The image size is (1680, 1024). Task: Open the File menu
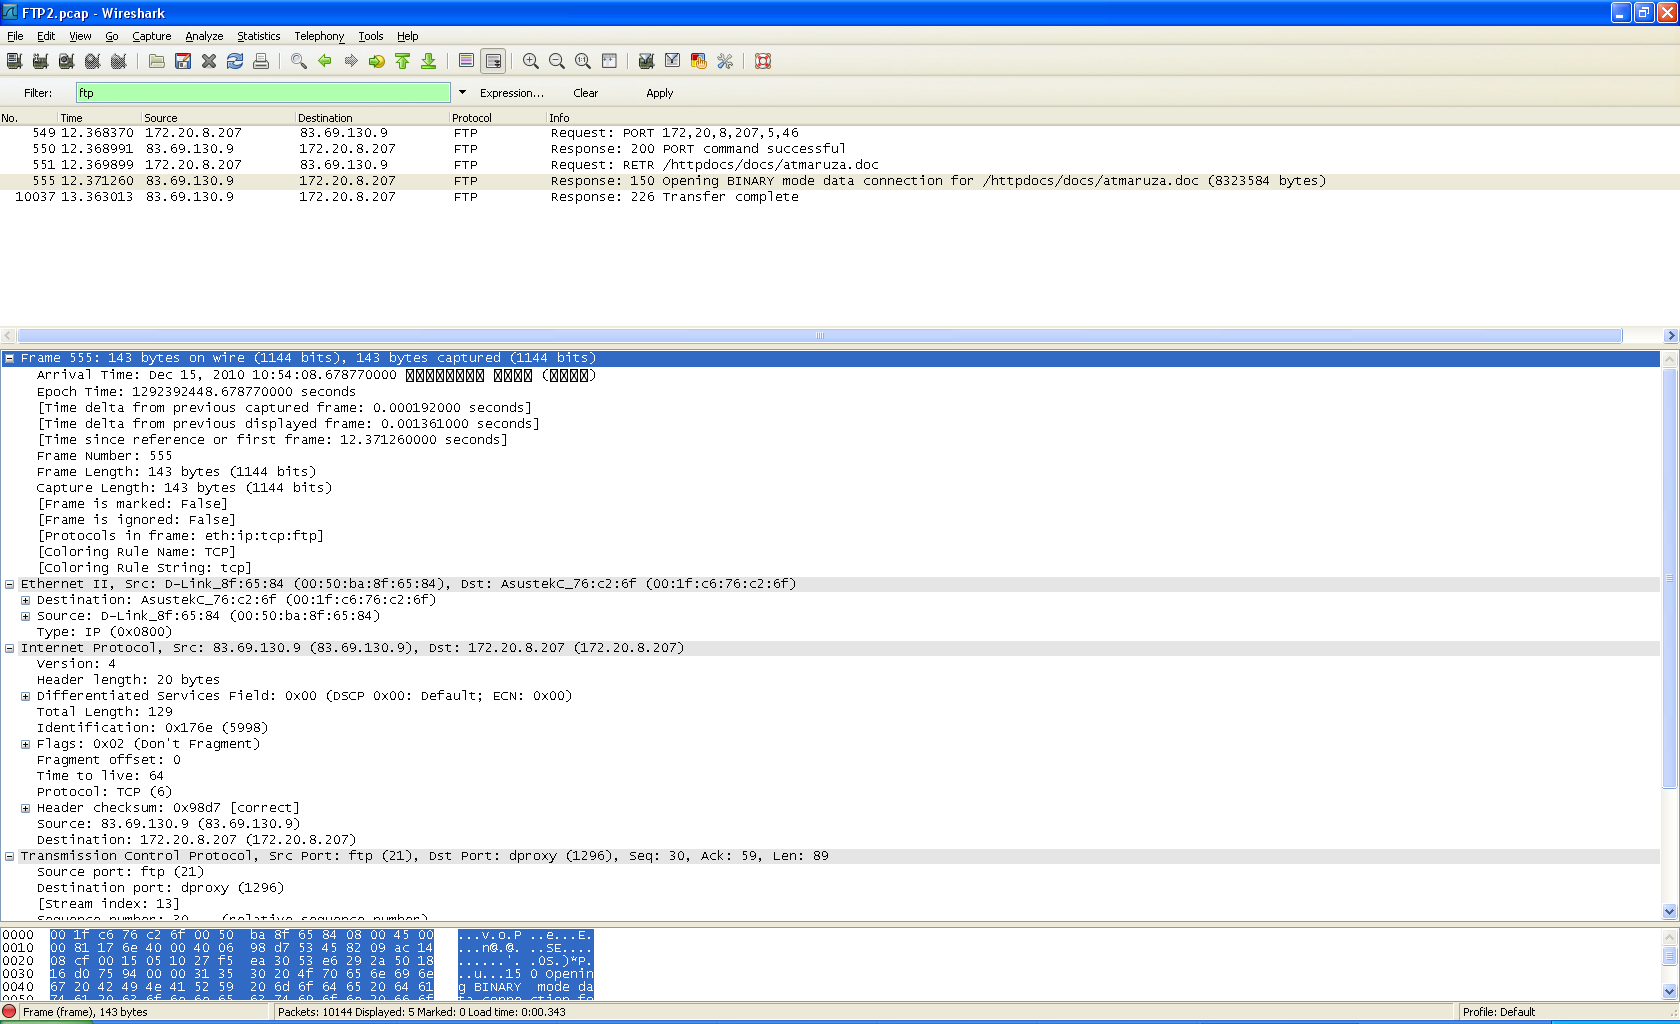15,36
